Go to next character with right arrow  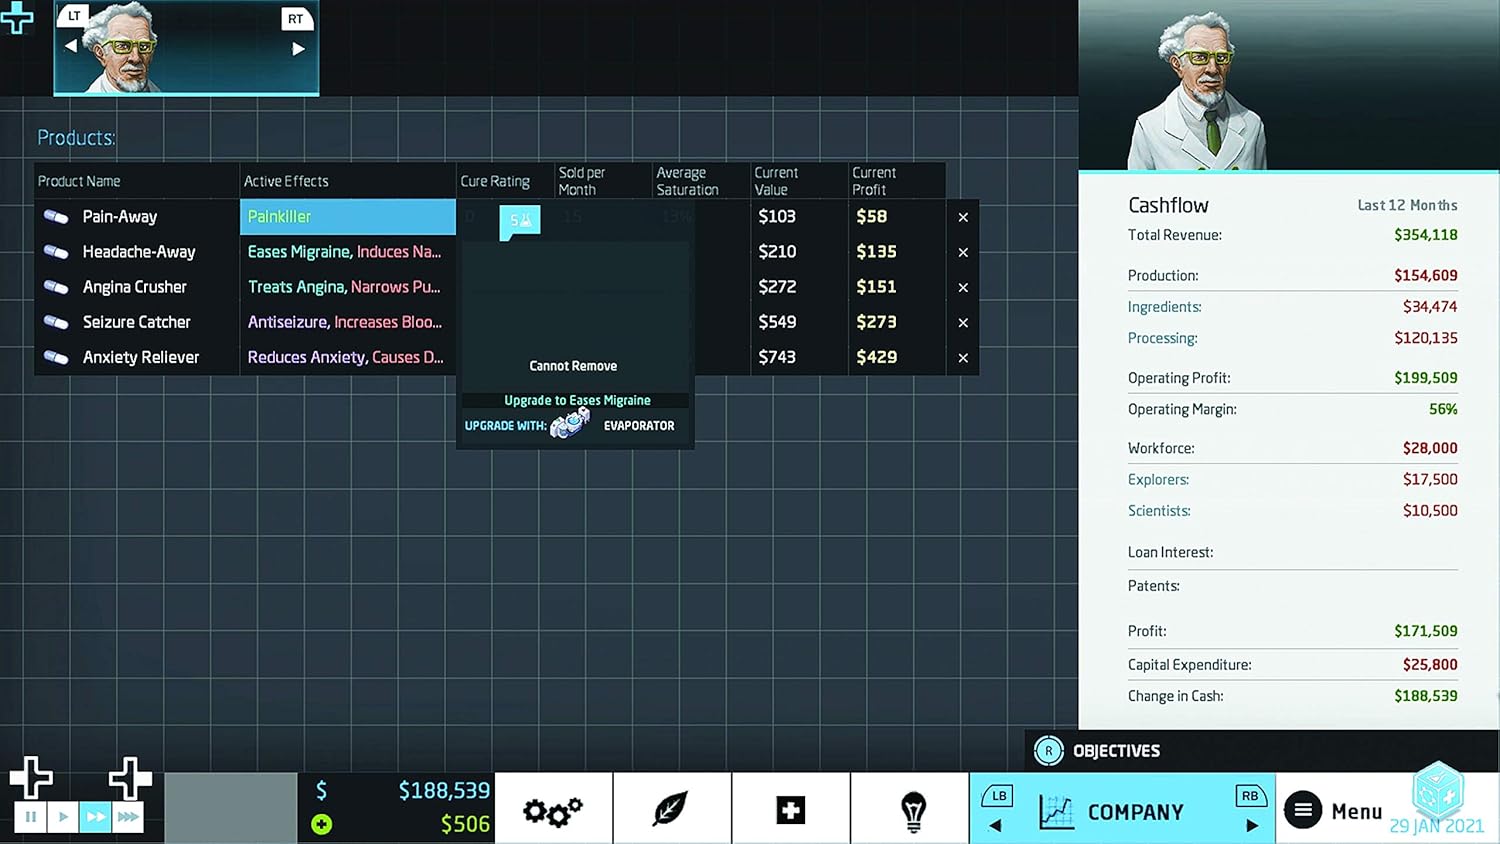pos(298,48)
